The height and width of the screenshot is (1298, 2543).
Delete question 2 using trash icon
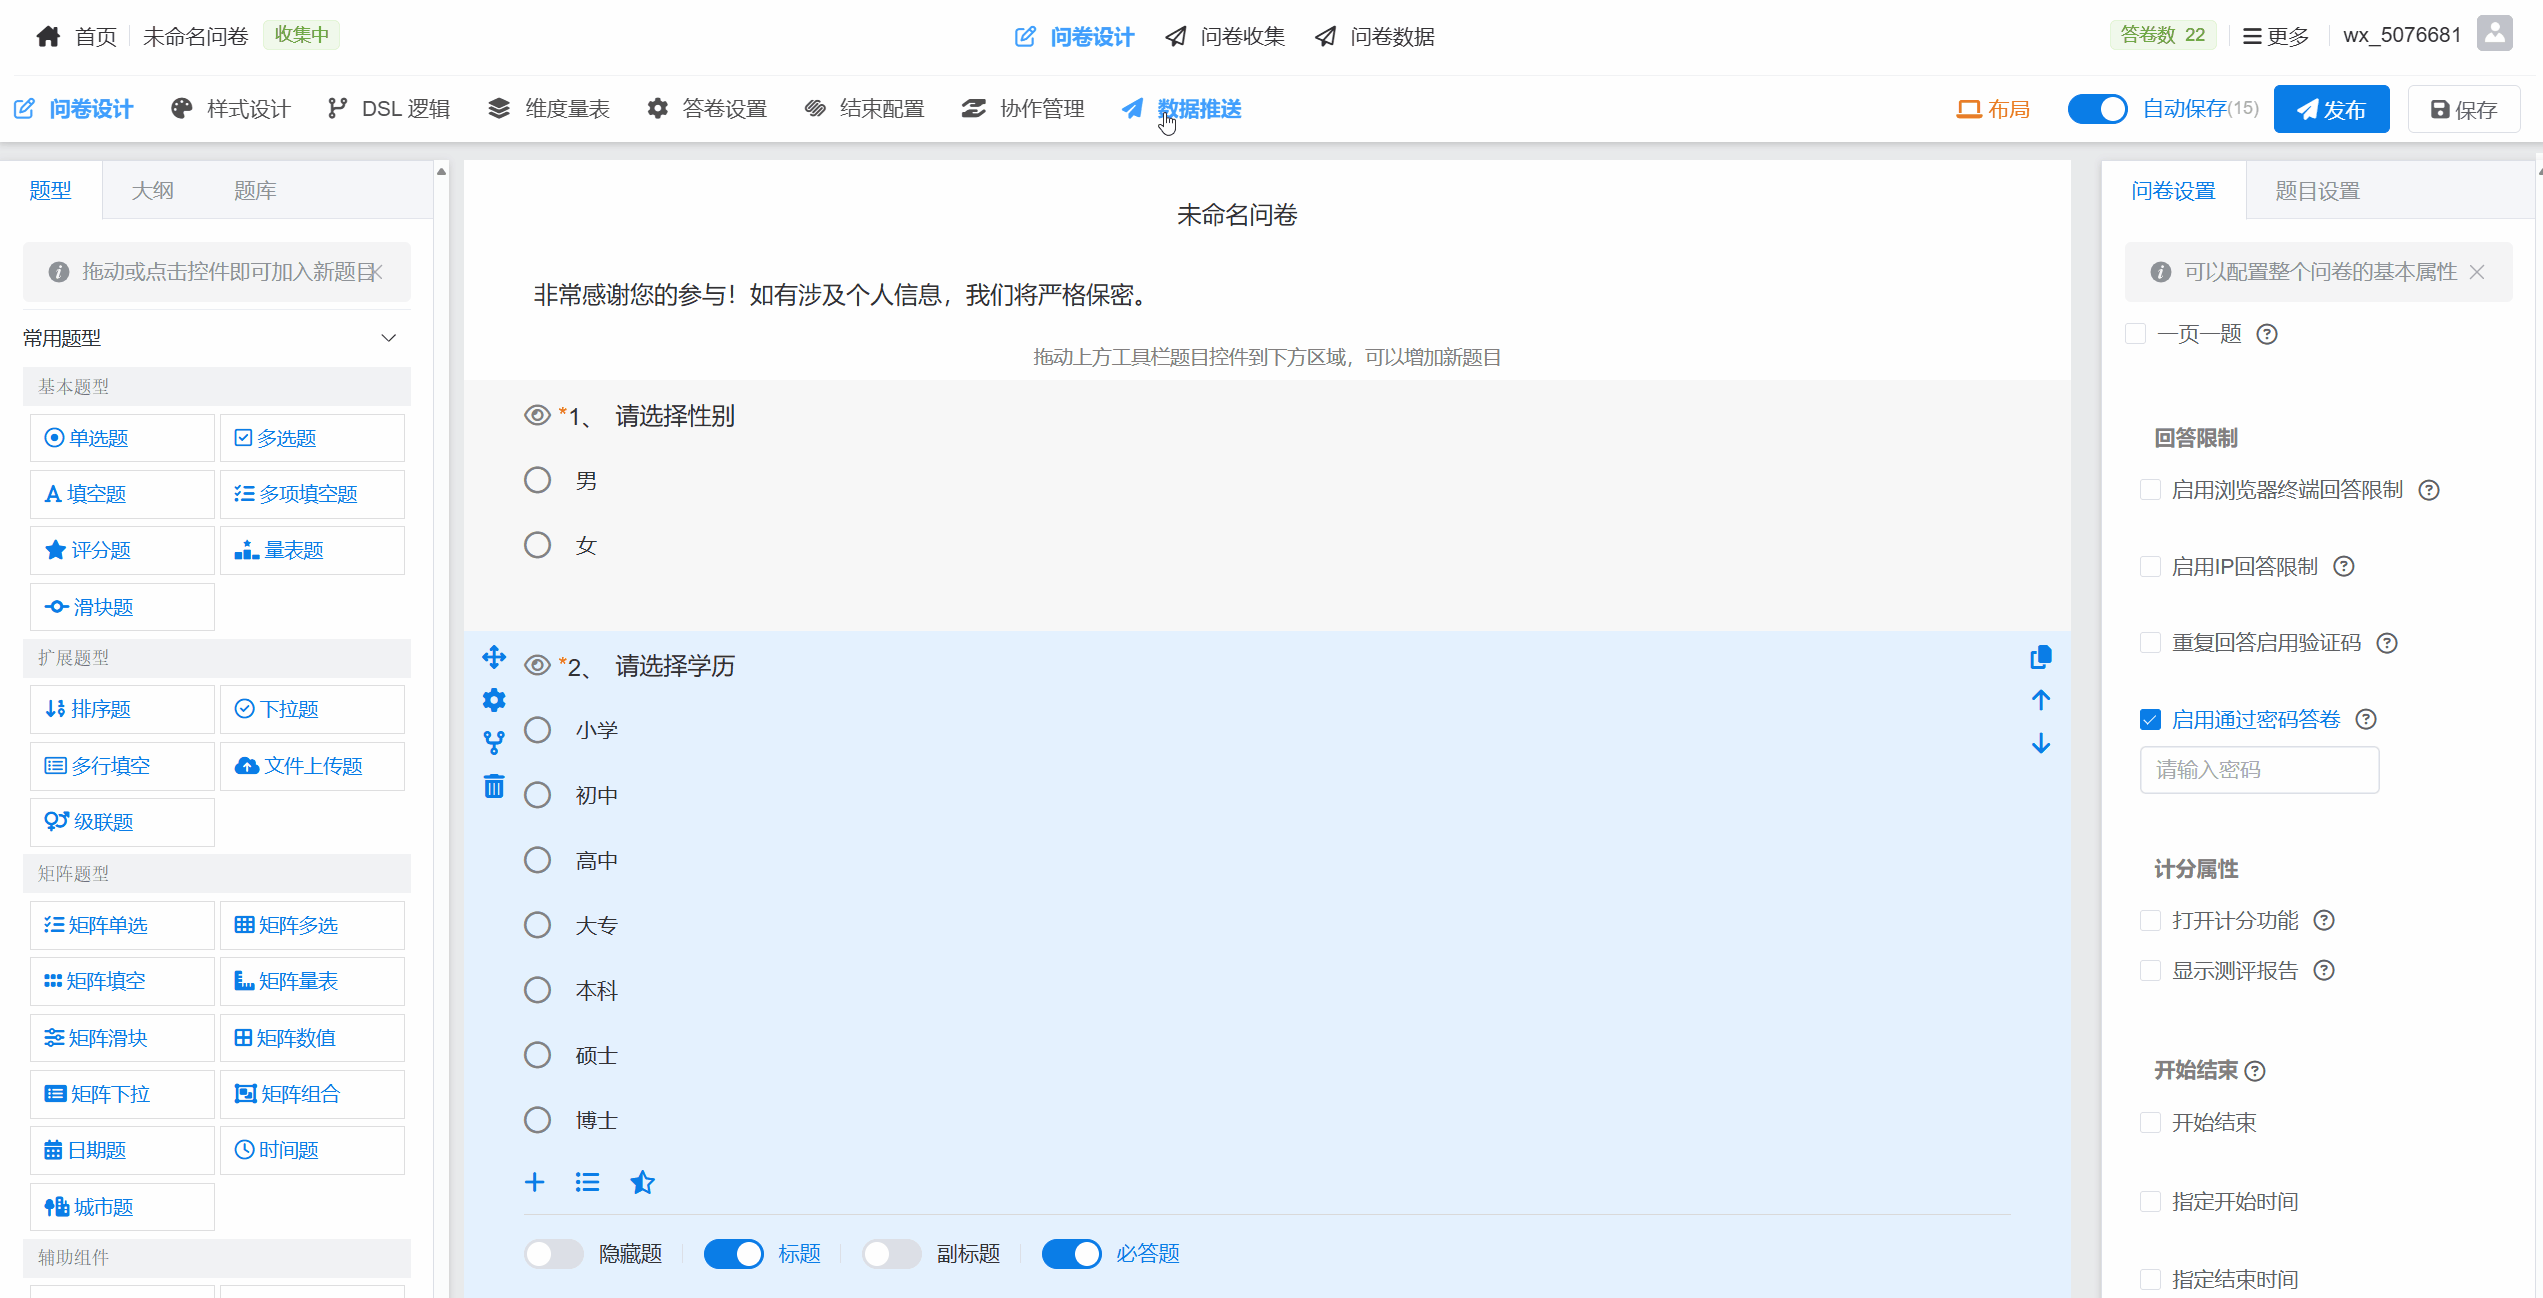[494, 787]
